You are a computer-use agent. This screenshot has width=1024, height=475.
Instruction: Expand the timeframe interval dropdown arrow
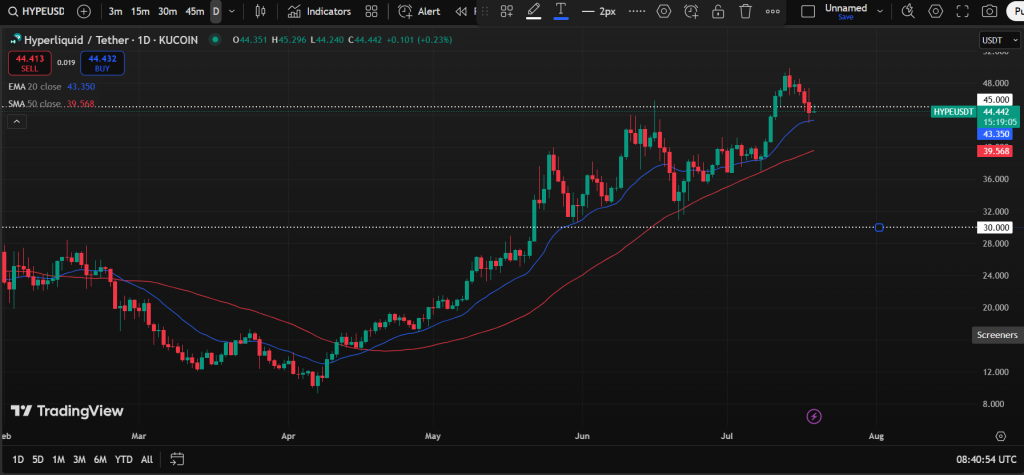coord(232,11)
